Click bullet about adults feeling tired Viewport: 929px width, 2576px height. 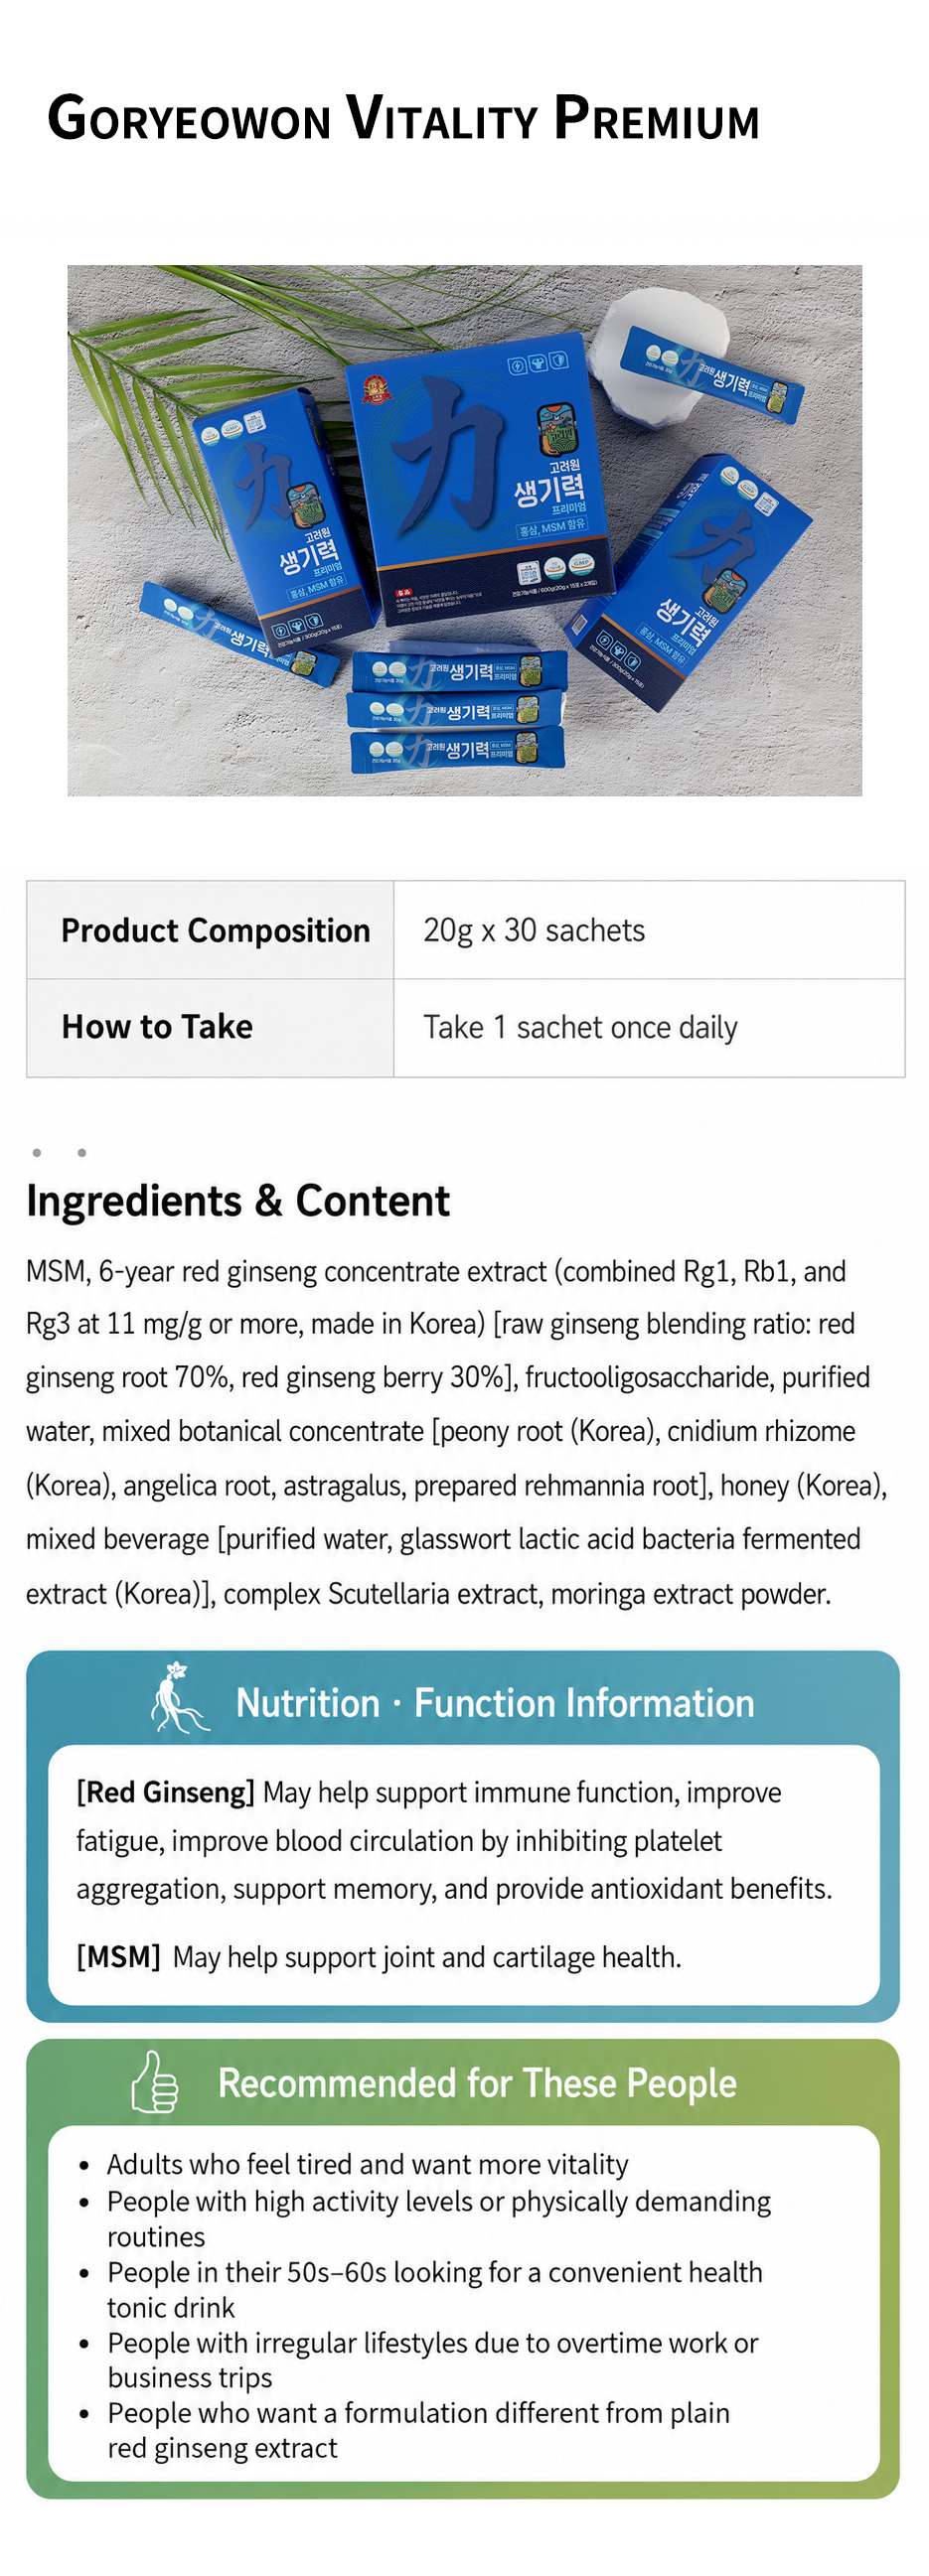coord(368,2164)
